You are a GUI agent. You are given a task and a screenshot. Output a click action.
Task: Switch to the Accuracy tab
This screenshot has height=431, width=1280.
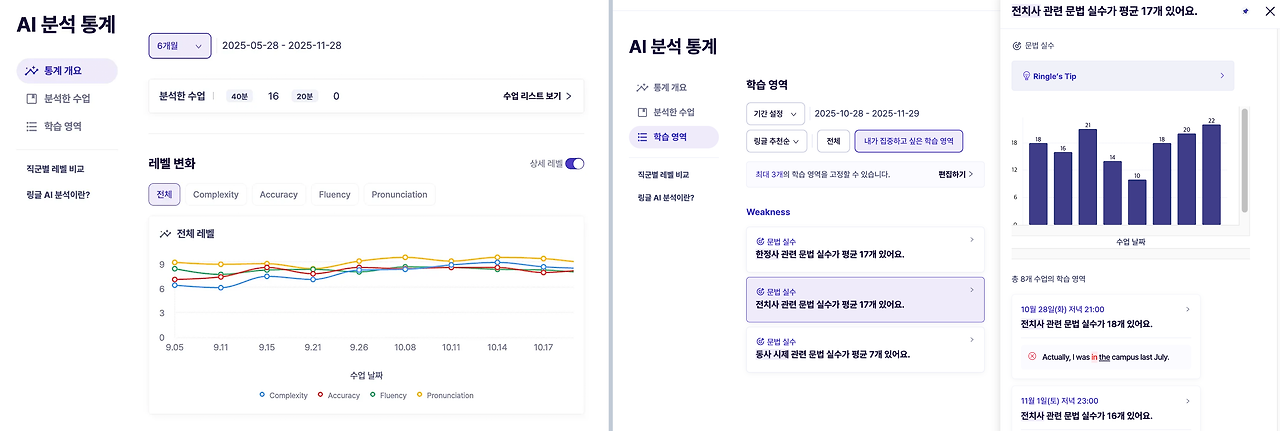pyautogui.click(x=279, y=195)
